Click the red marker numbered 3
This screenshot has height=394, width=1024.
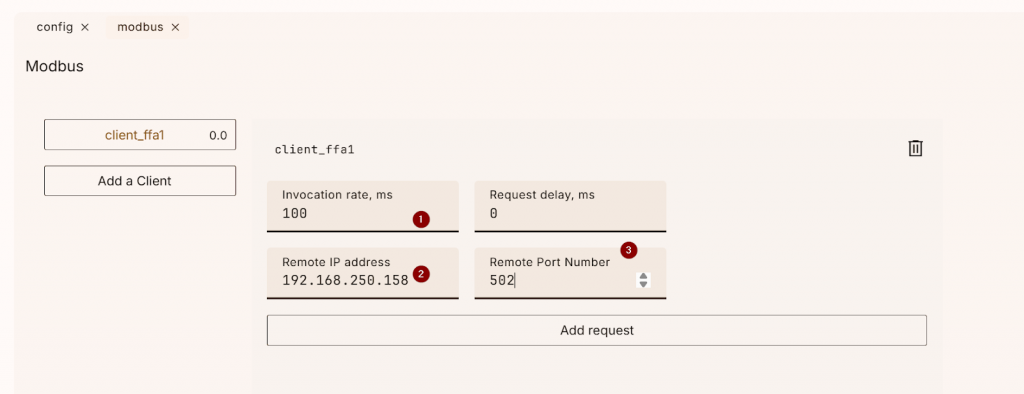[628, 250]
